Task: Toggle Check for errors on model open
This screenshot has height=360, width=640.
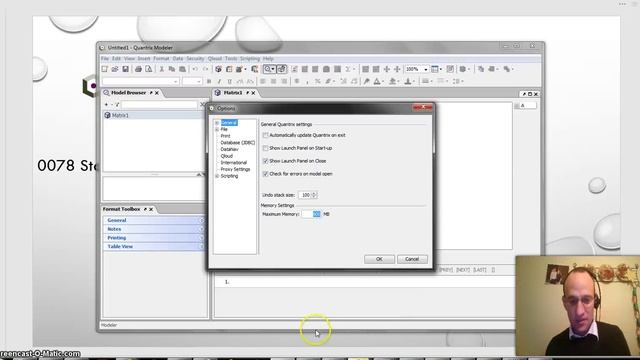Action: click(265, 174)
